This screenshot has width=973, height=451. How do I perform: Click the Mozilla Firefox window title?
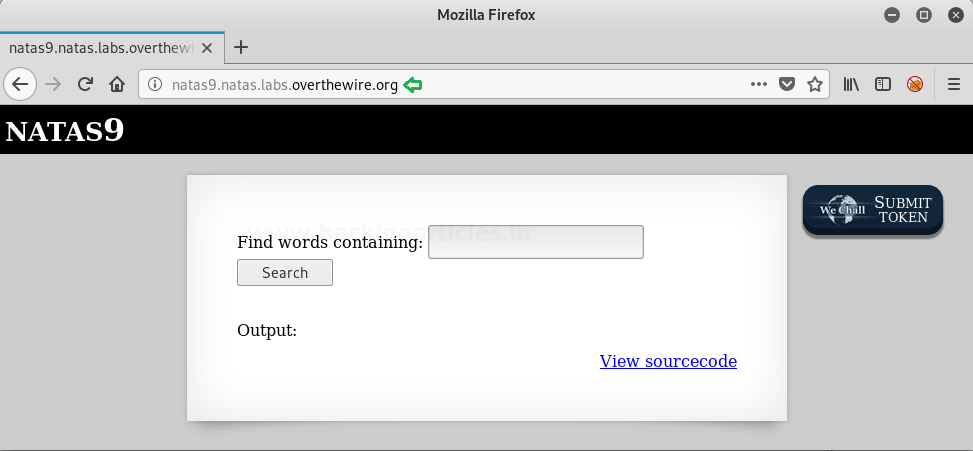(x=486, y=15)
